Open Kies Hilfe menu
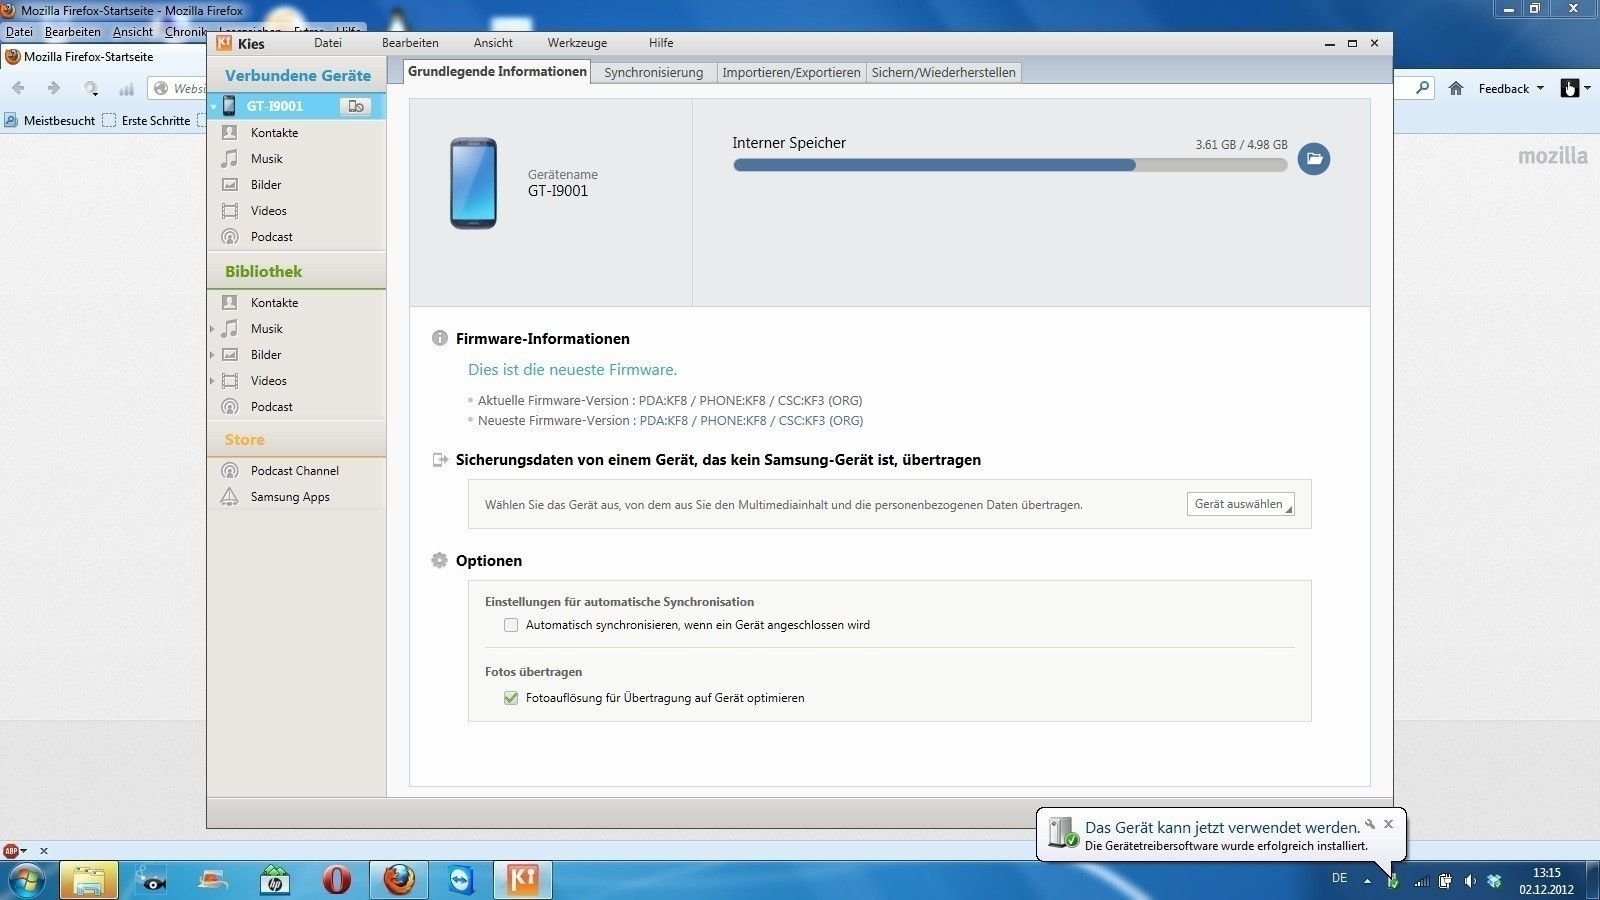Screen dimensions: 1600x900 click(x=661, y=43)
